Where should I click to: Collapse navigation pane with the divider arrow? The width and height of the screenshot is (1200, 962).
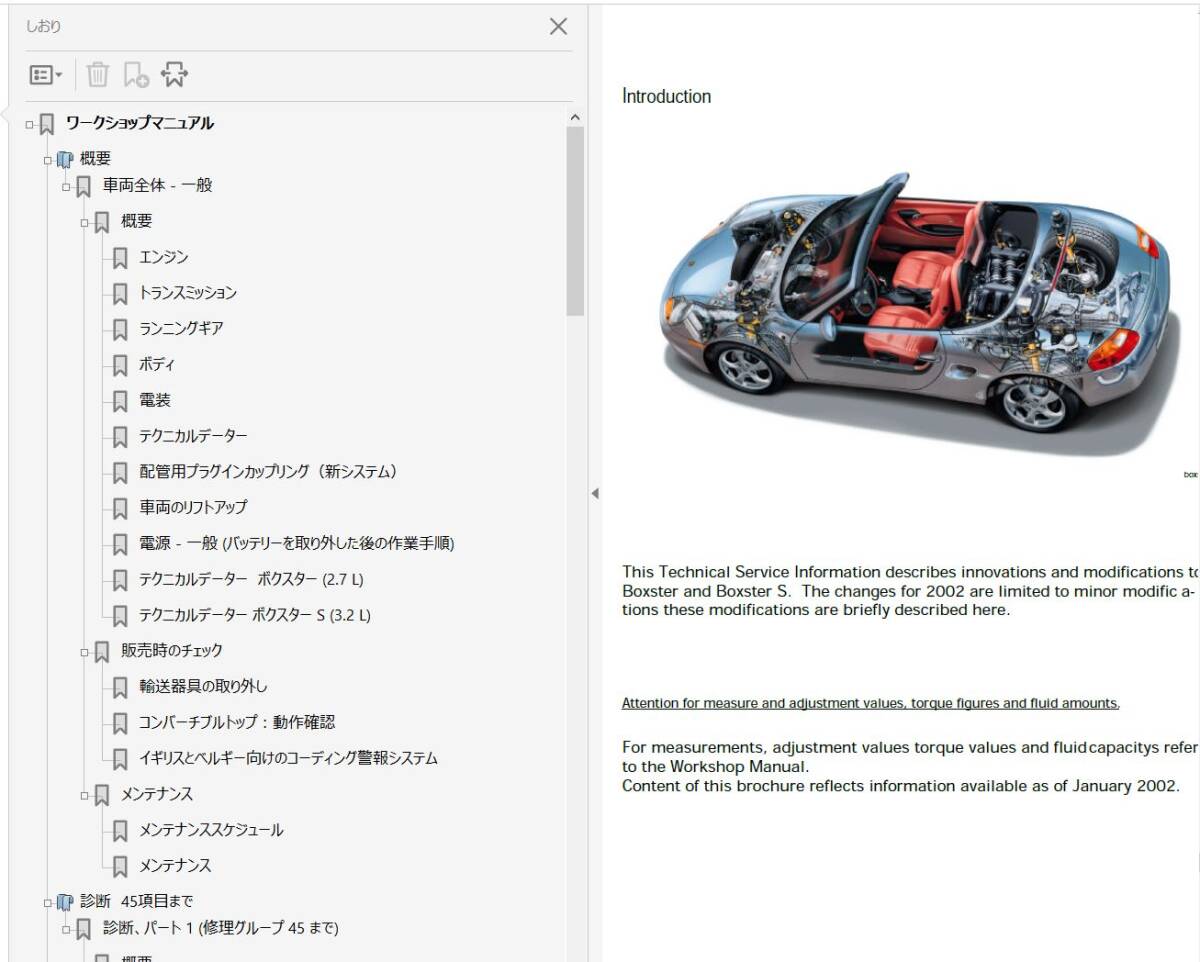[x=594, y=493]
